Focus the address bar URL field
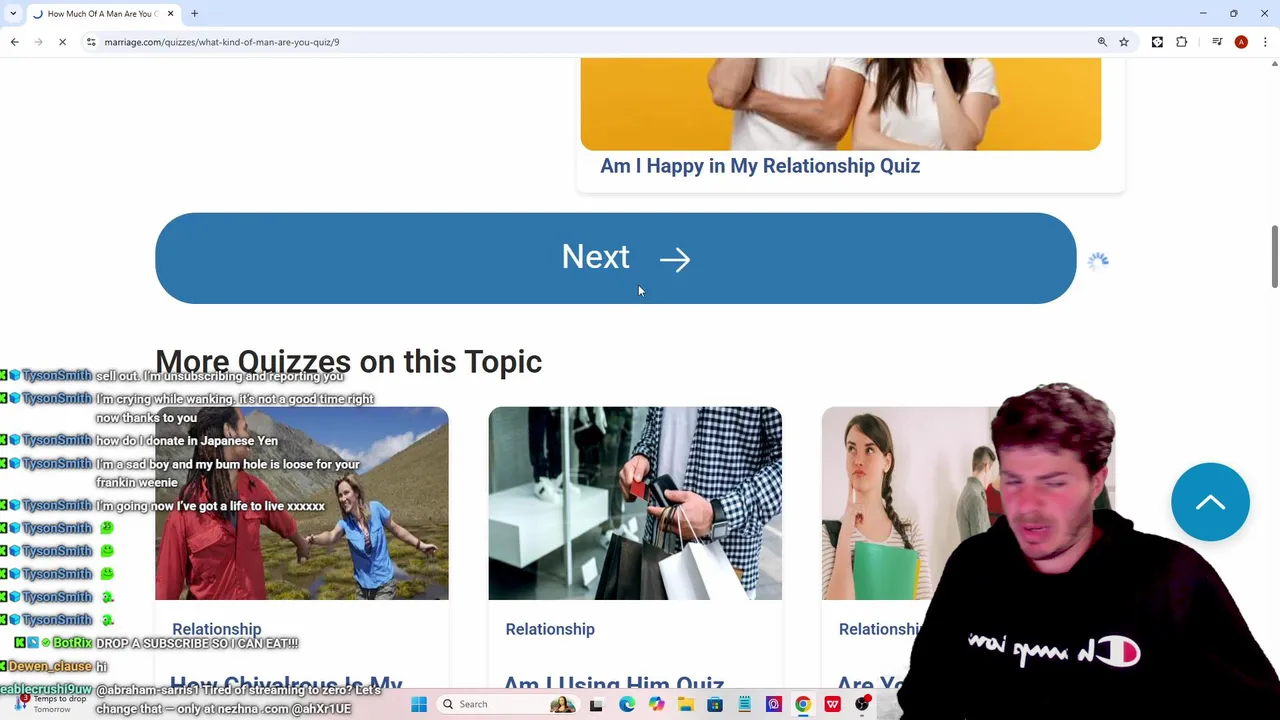Viewport: 1280px width, 720px height. pyautogui.click(x=590, y=42)
